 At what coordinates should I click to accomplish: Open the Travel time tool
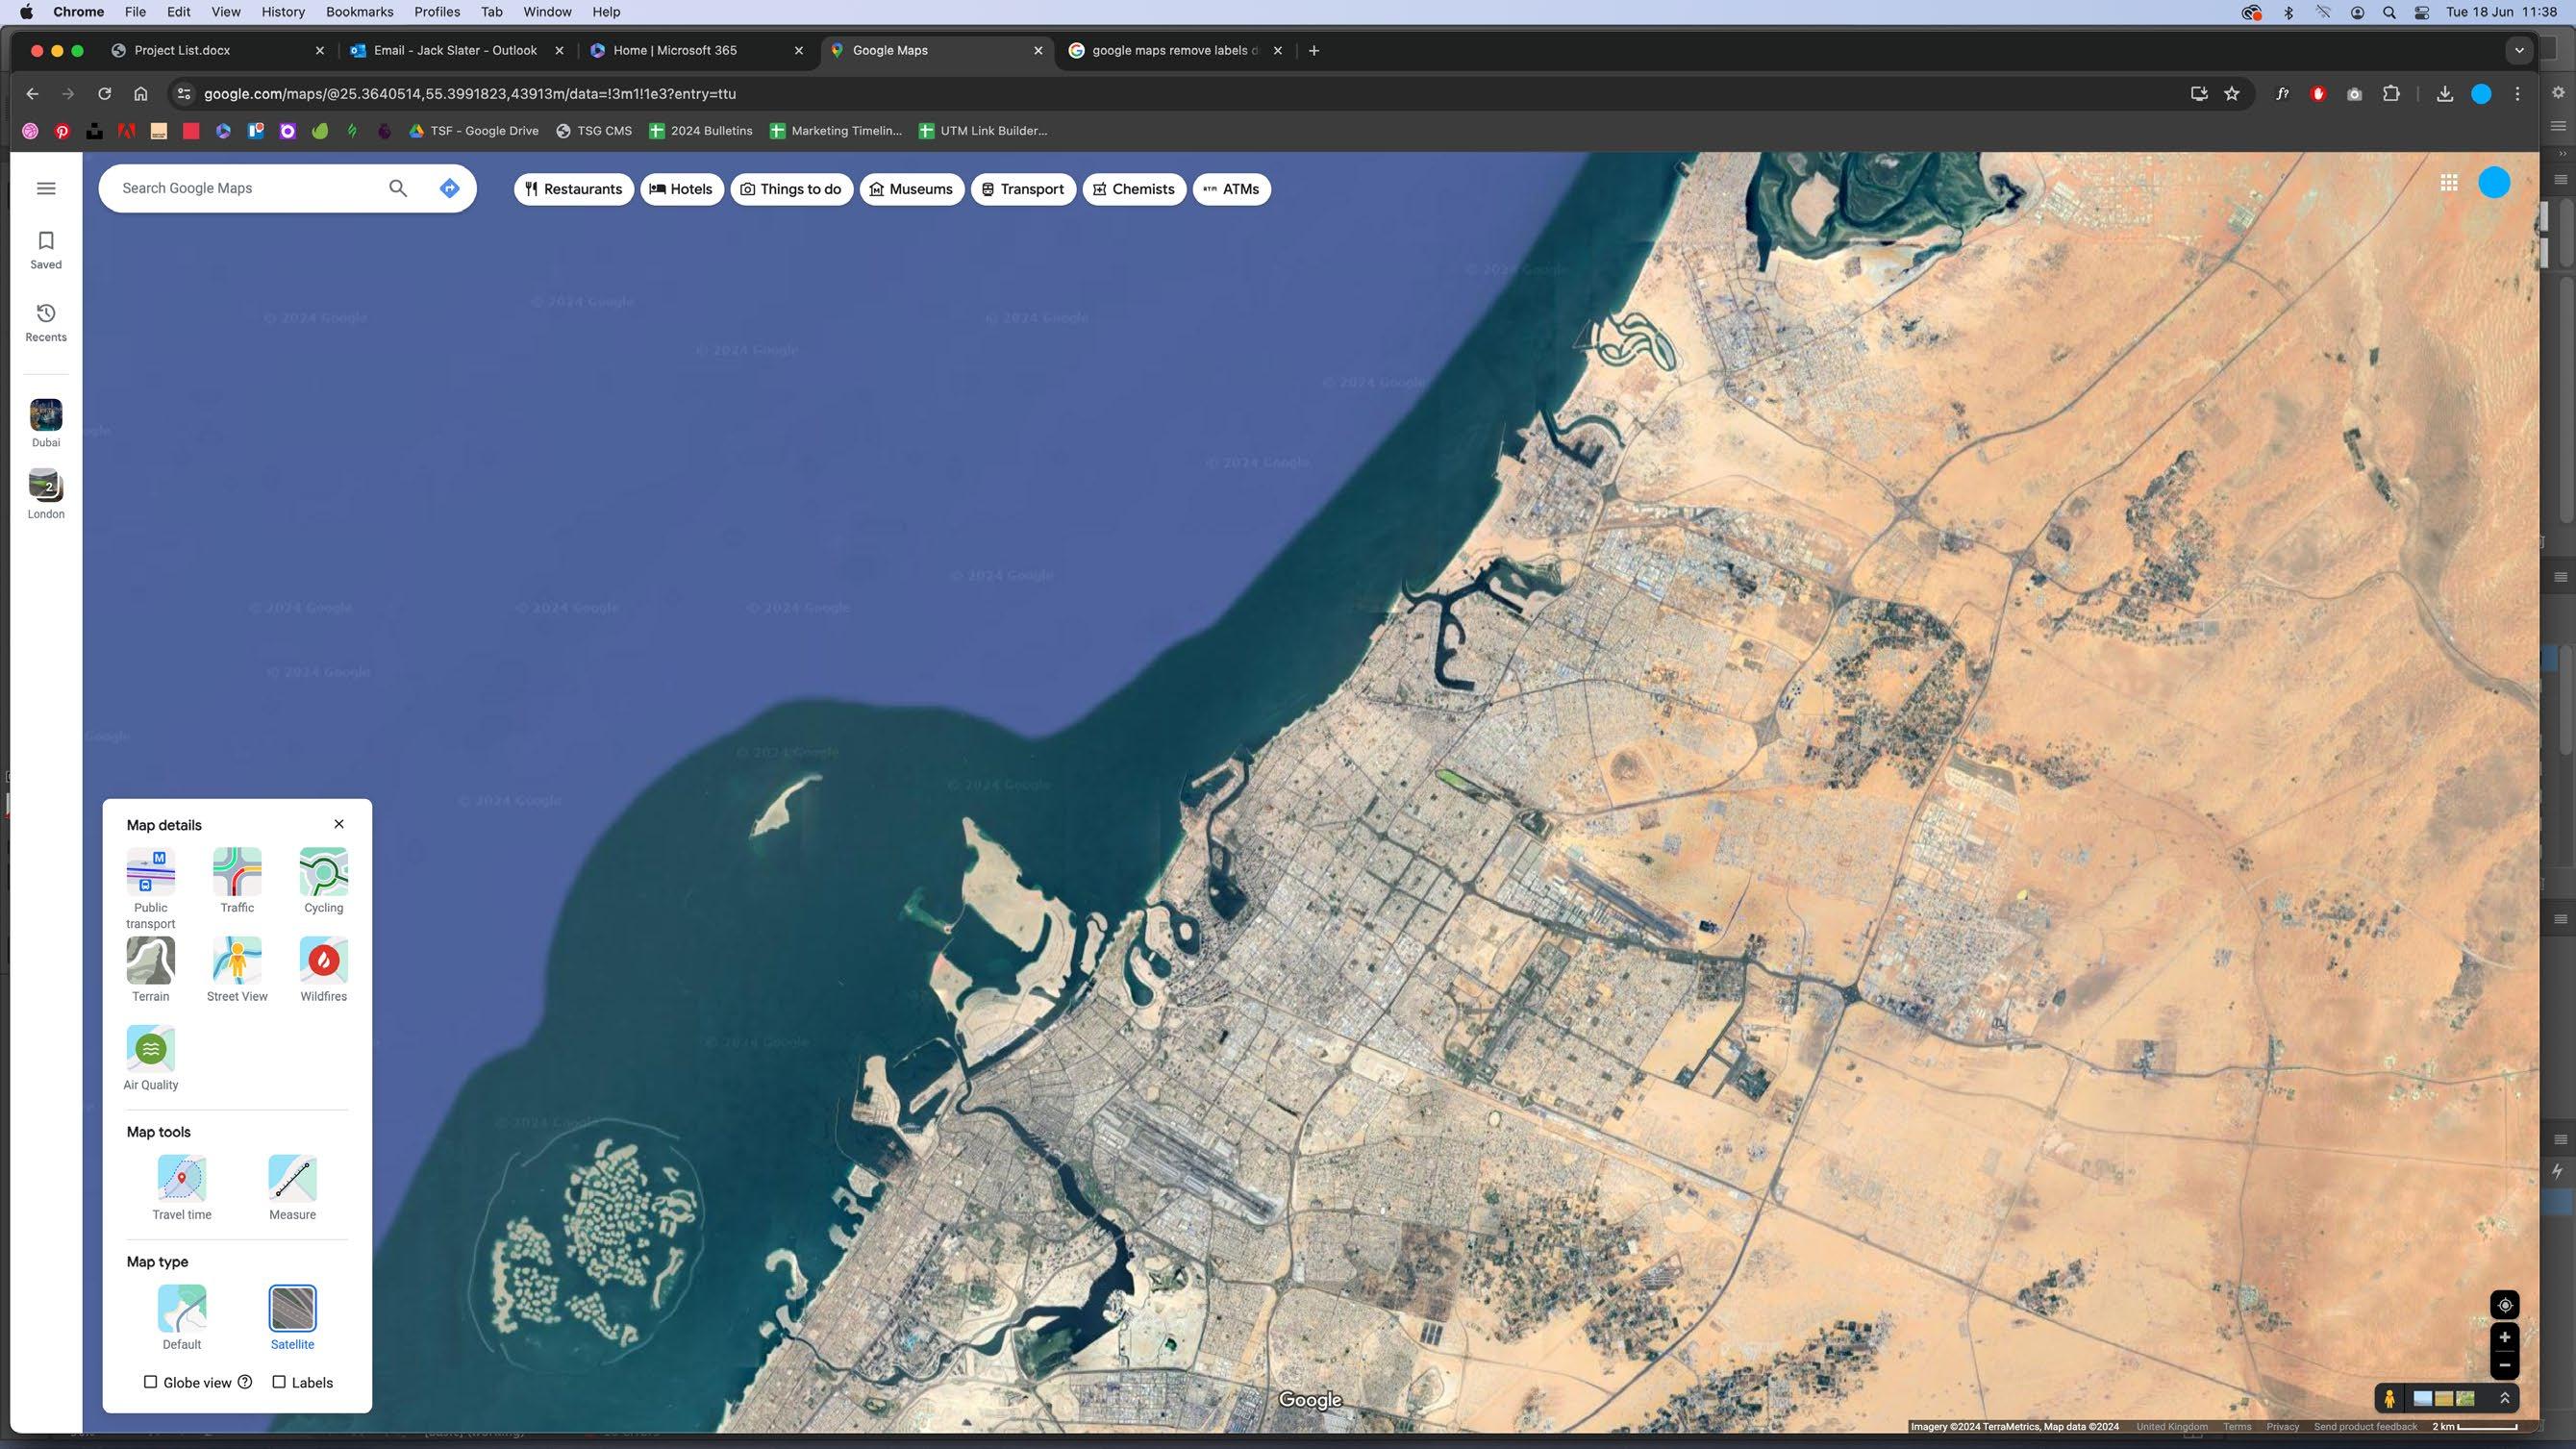(181, 1179)
